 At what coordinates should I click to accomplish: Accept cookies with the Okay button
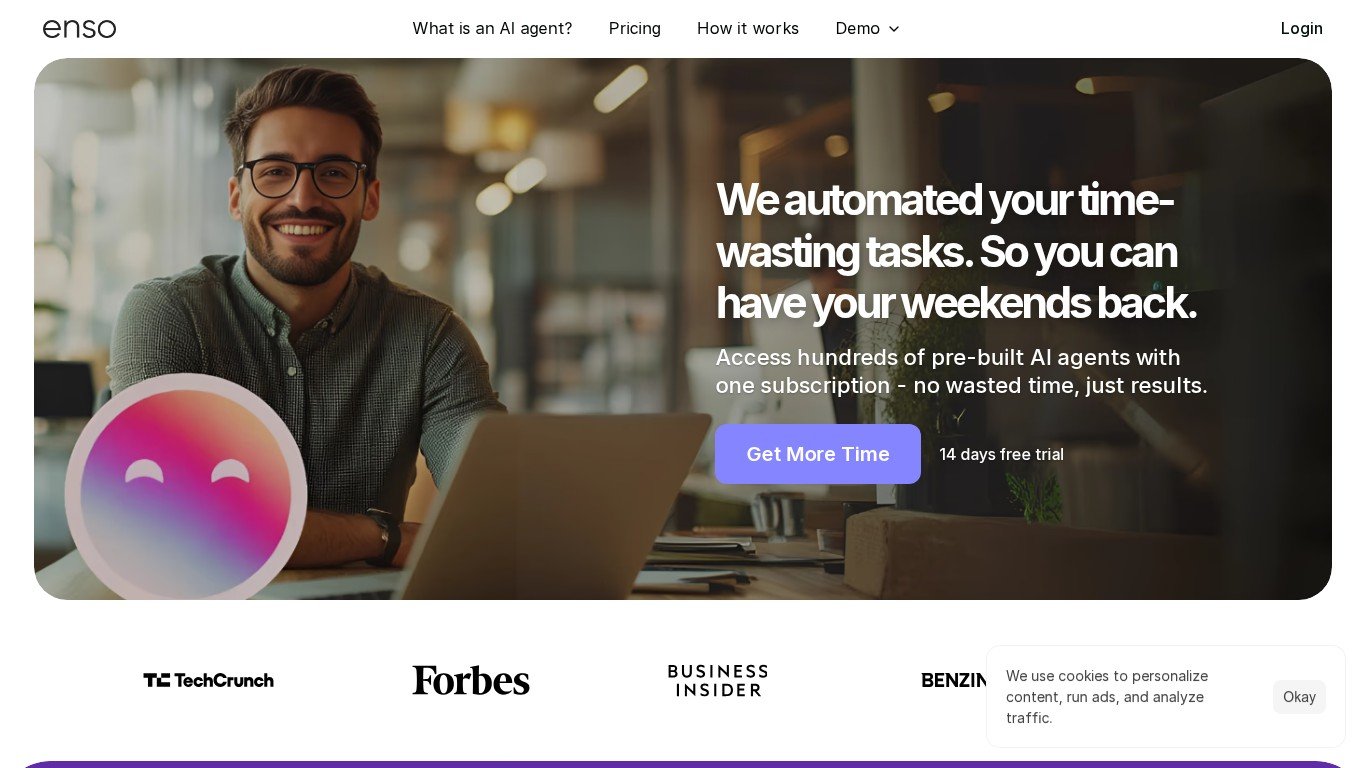point(1299,697)
